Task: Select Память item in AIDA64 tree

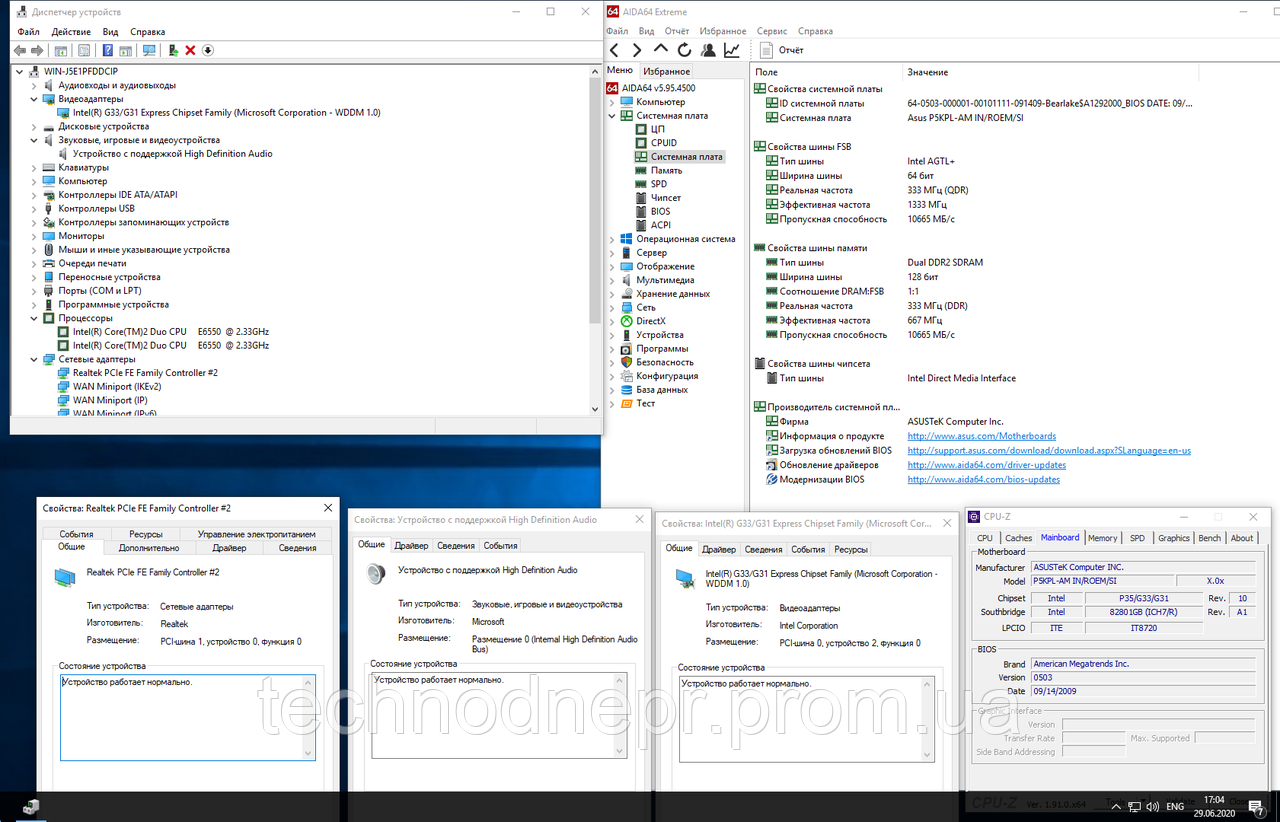Action: click(x=666, y=170)
